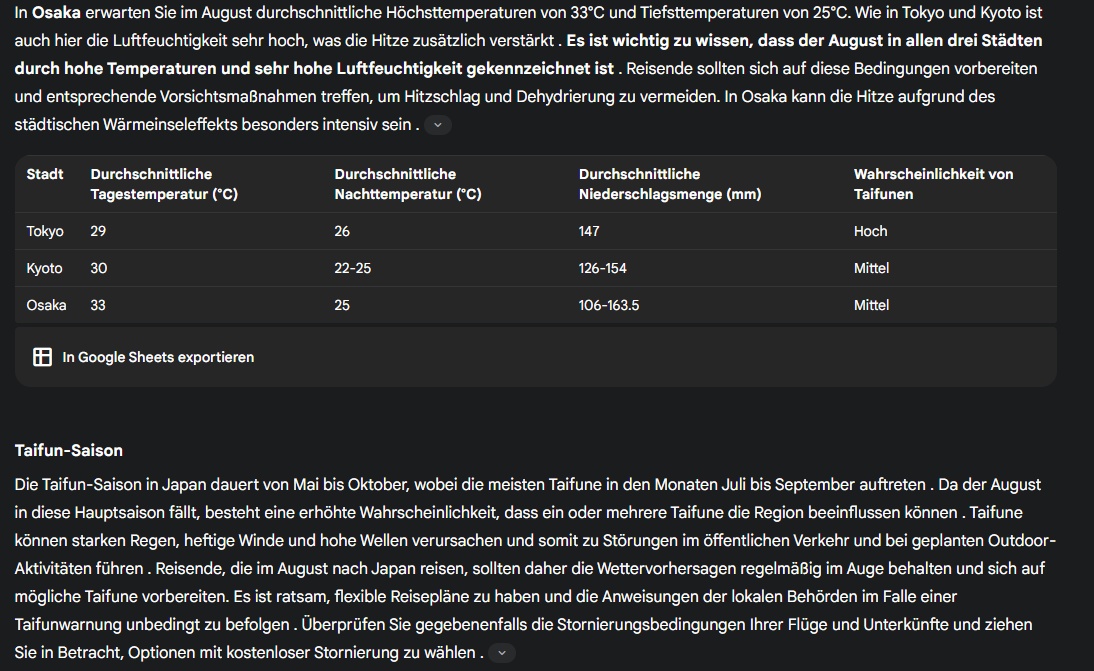1094x671 pixels.
Task: Click 'In Google Sheets exportieren' label
Action: [158, 357]
